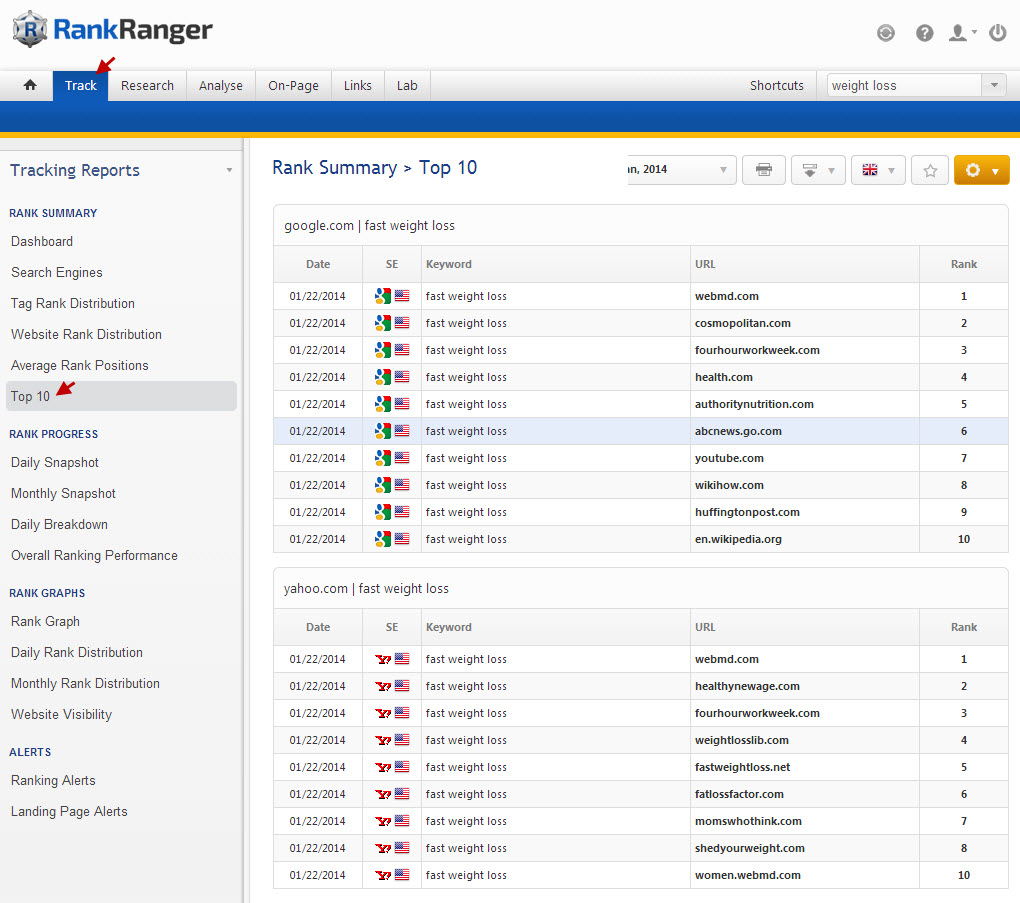Click the print report icon
This screenshot has height=903, width=1020.
point(764,170)
